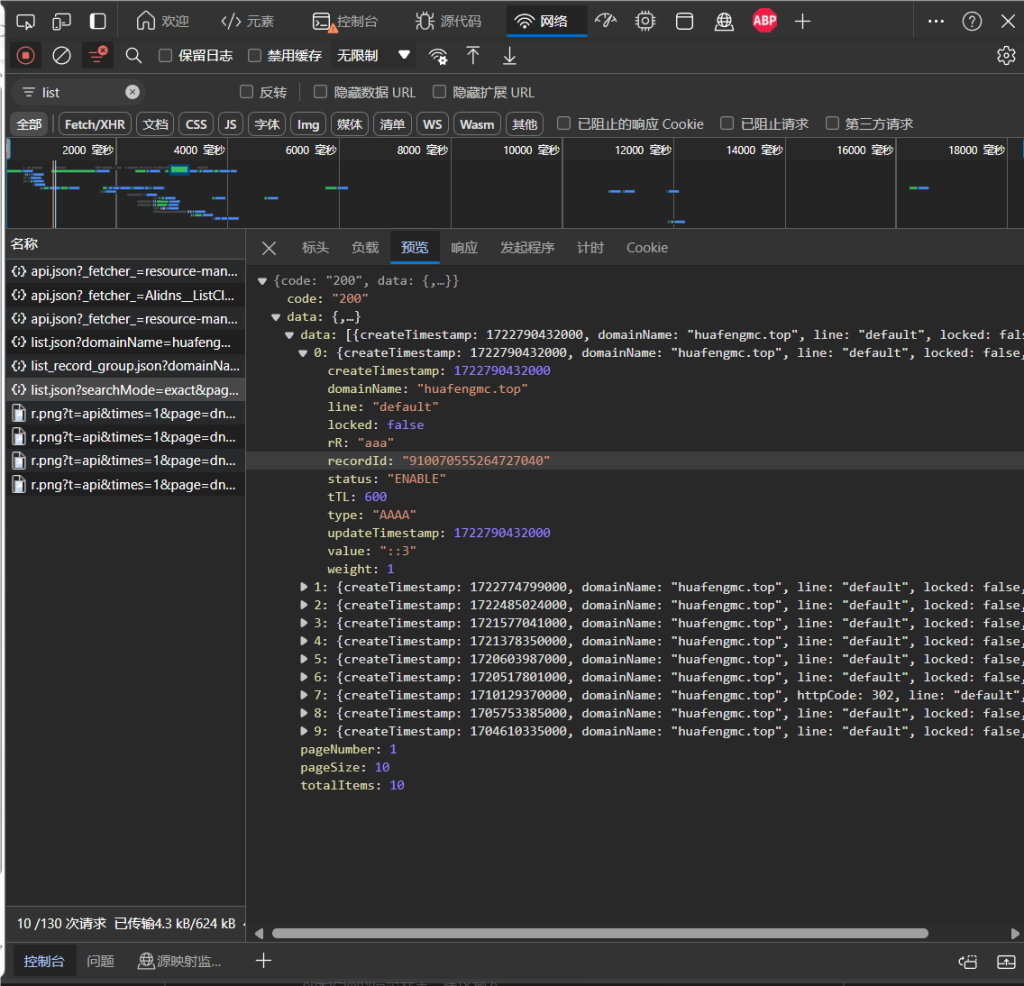Click the record network log button
The height and width of the screenshot is (986, 1024).
[26, 56]
